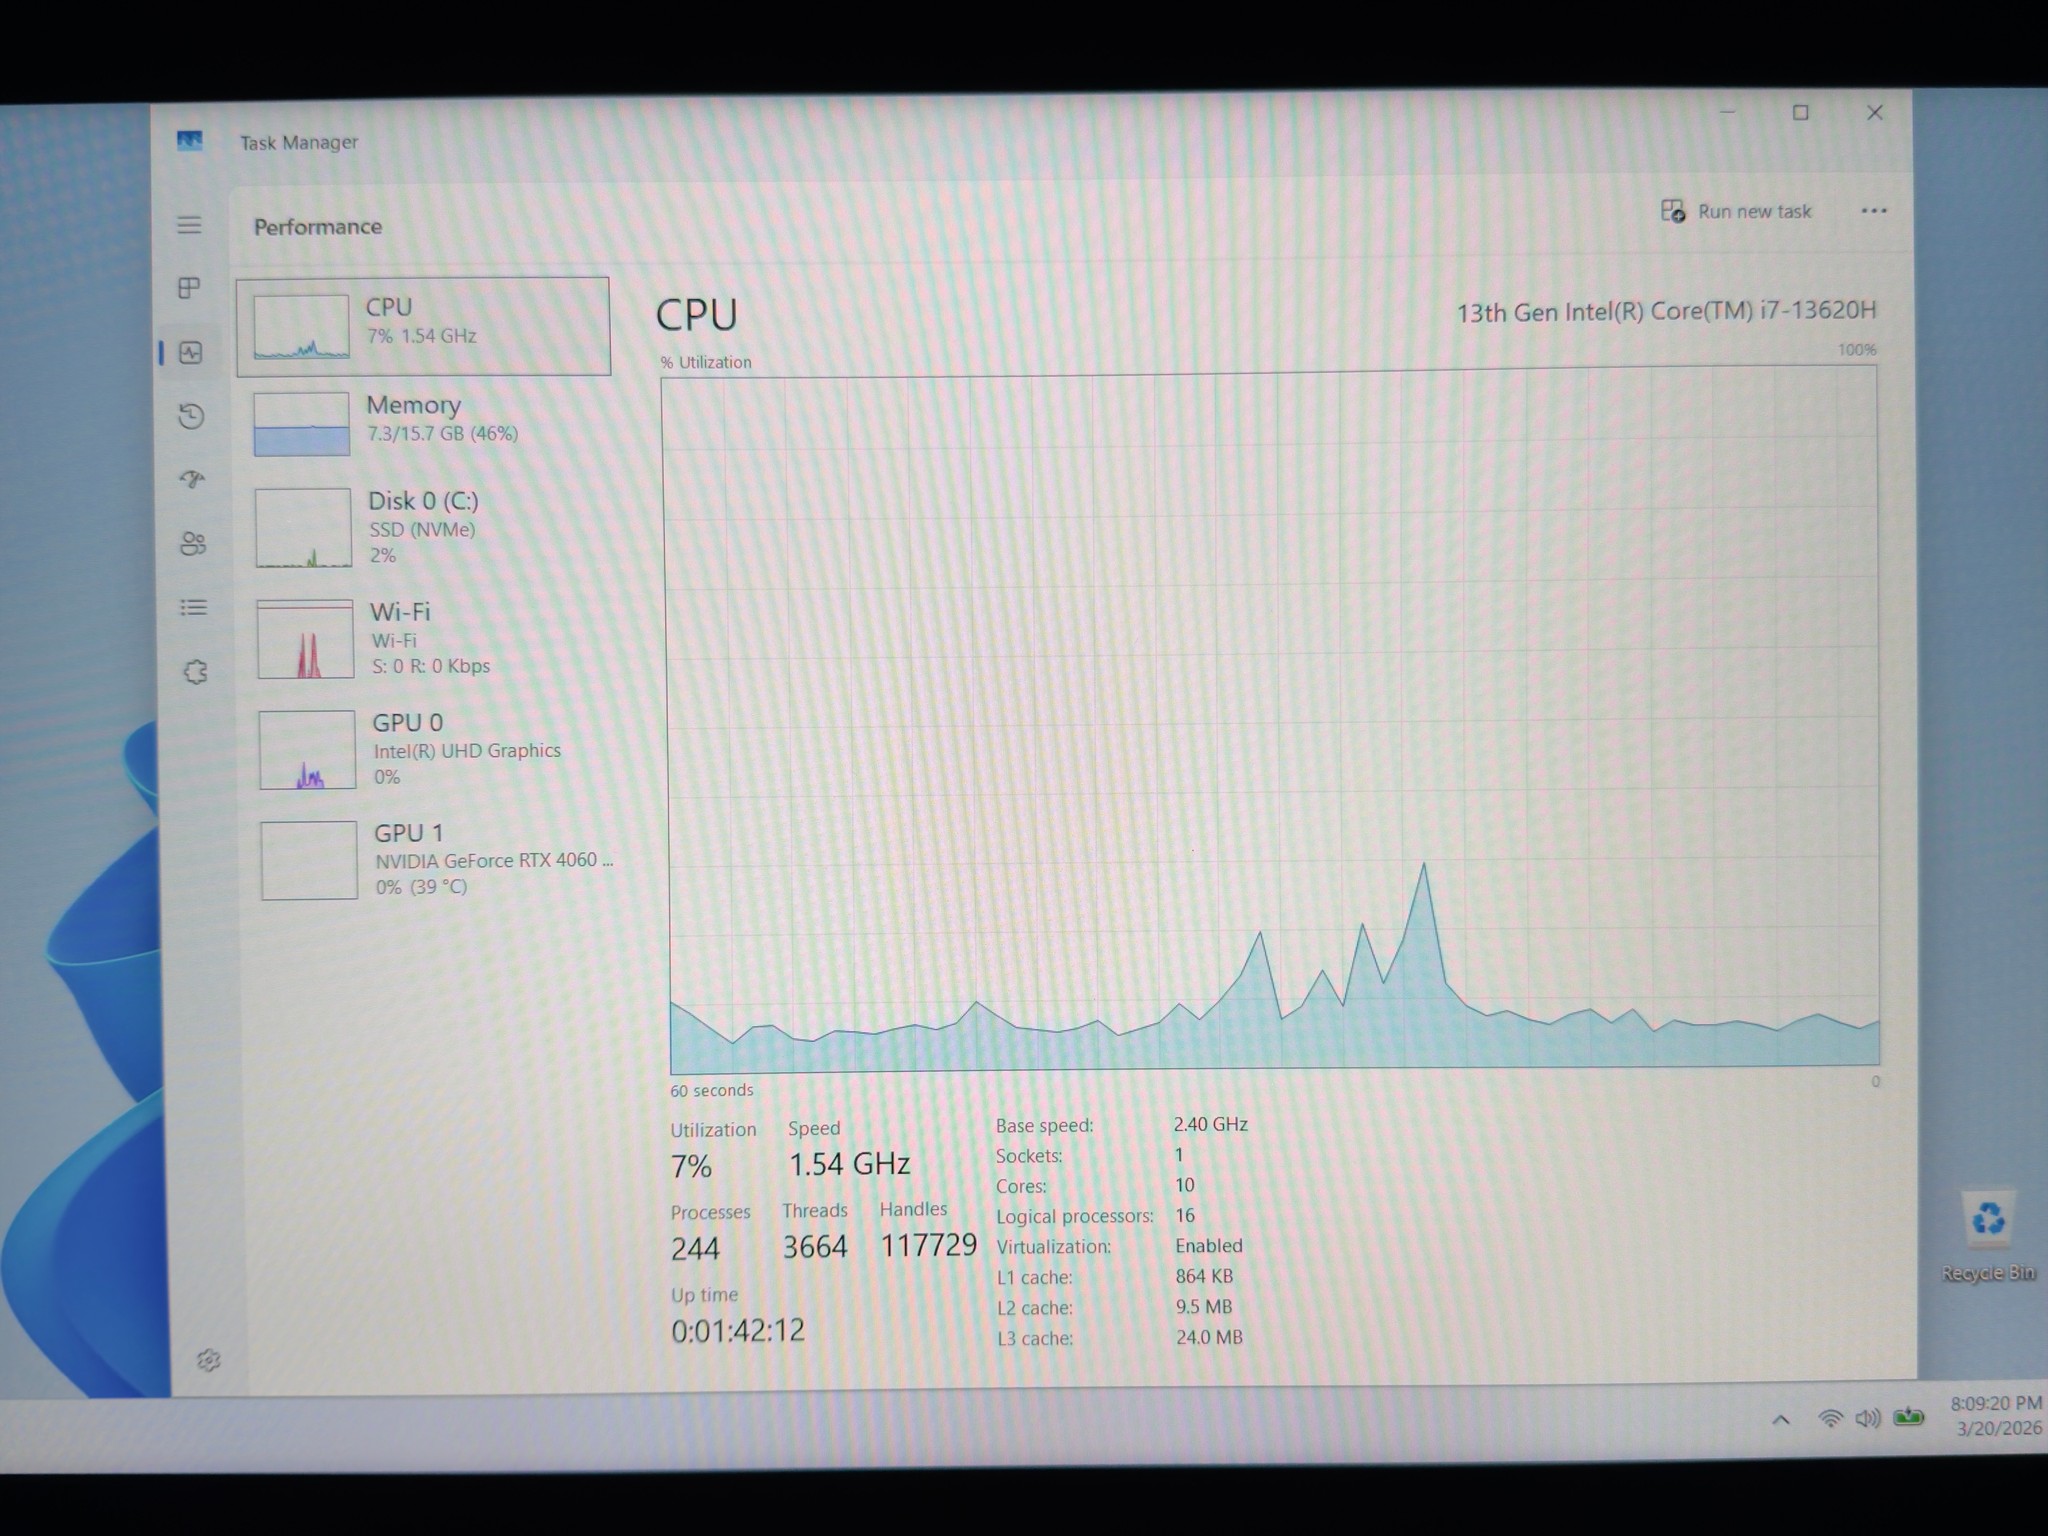The width and height of the screenshot is (2048, 1536).
Task: Select GPU 0 Intel UHD Graphics
Action: click(432, 749)
